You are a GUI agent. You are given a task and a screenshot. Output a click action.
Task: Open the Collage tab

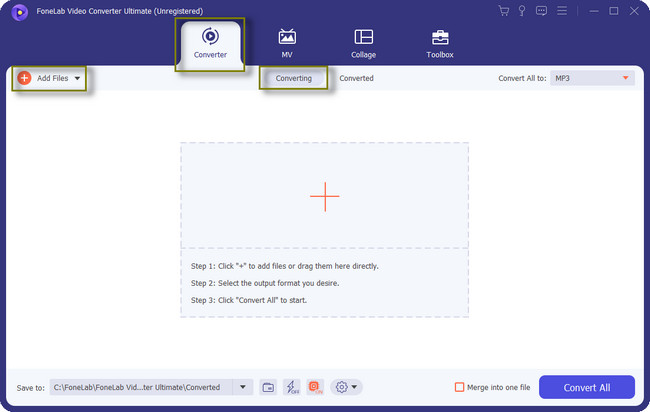364,44
